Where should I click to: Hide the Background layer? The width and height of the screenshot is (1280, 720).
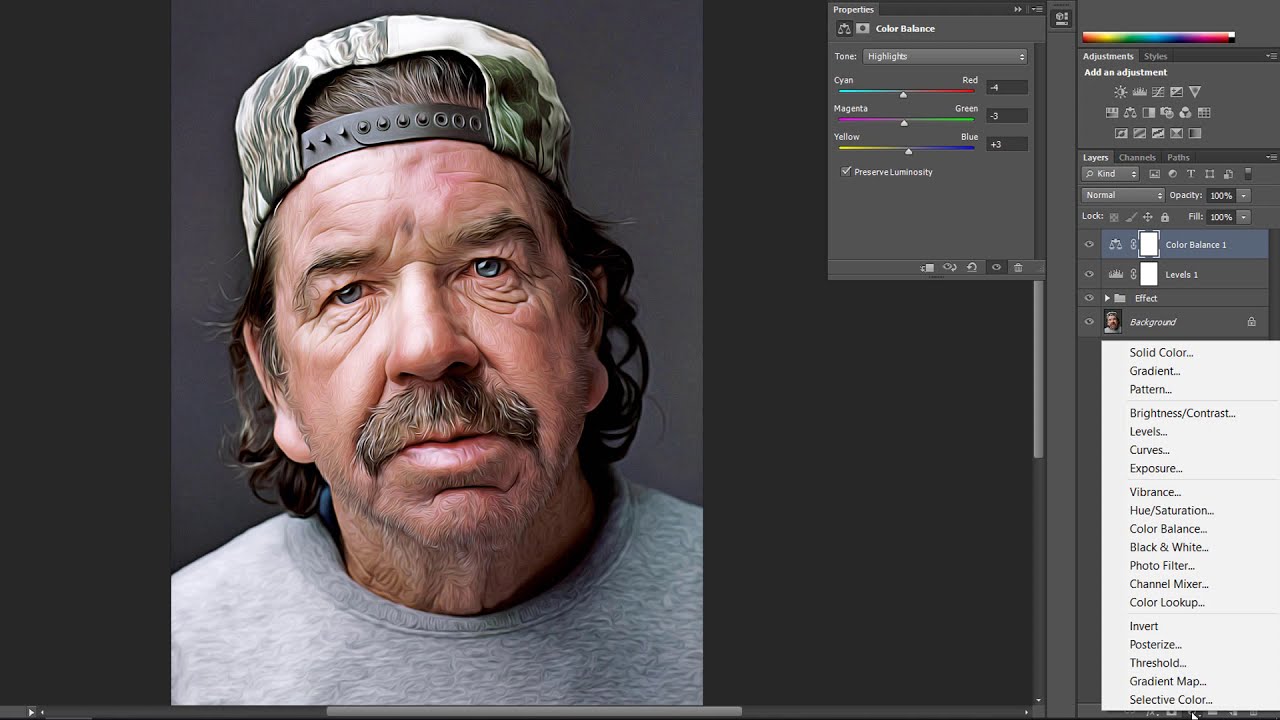pyautogui.click(x=1089, y=322)
